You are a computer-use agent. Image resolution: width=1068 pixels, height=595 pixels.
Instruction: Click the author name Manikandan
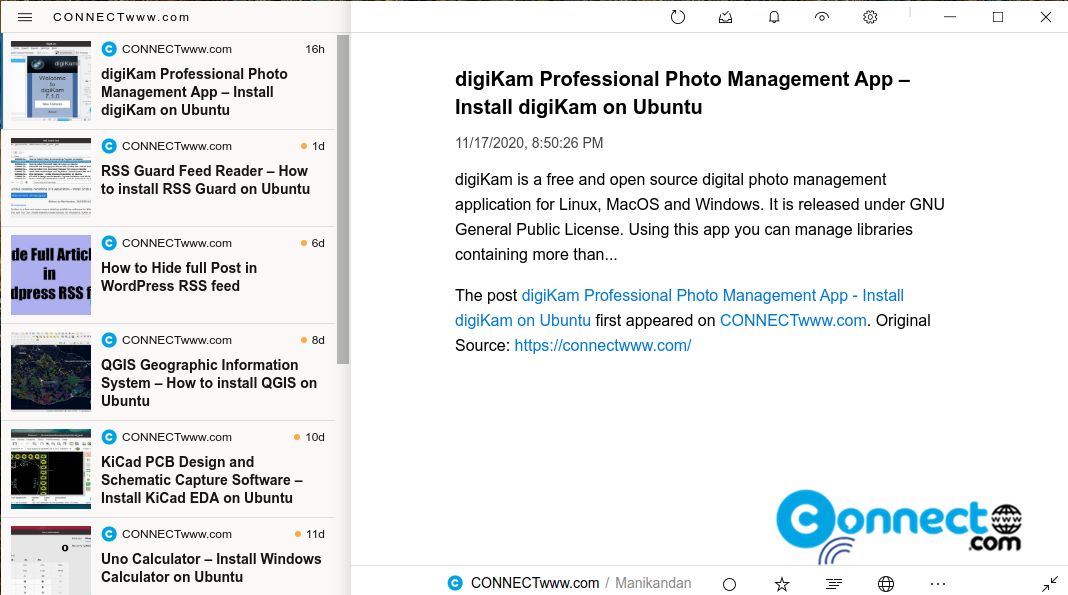(x=653, y=583)
